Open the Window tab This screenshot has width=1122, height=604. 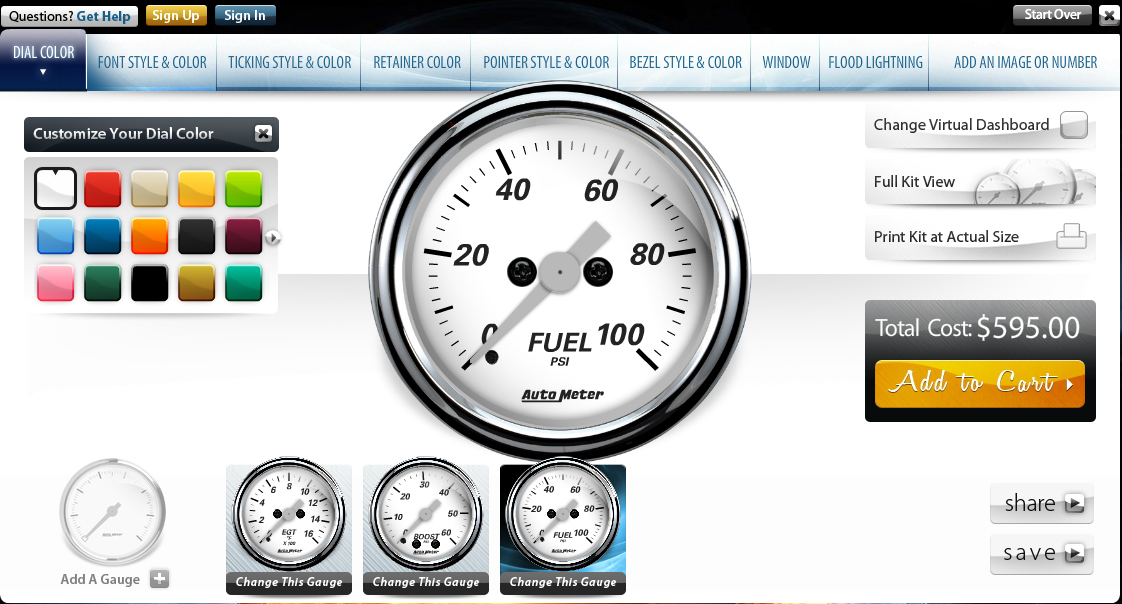(x=786, y=63)
